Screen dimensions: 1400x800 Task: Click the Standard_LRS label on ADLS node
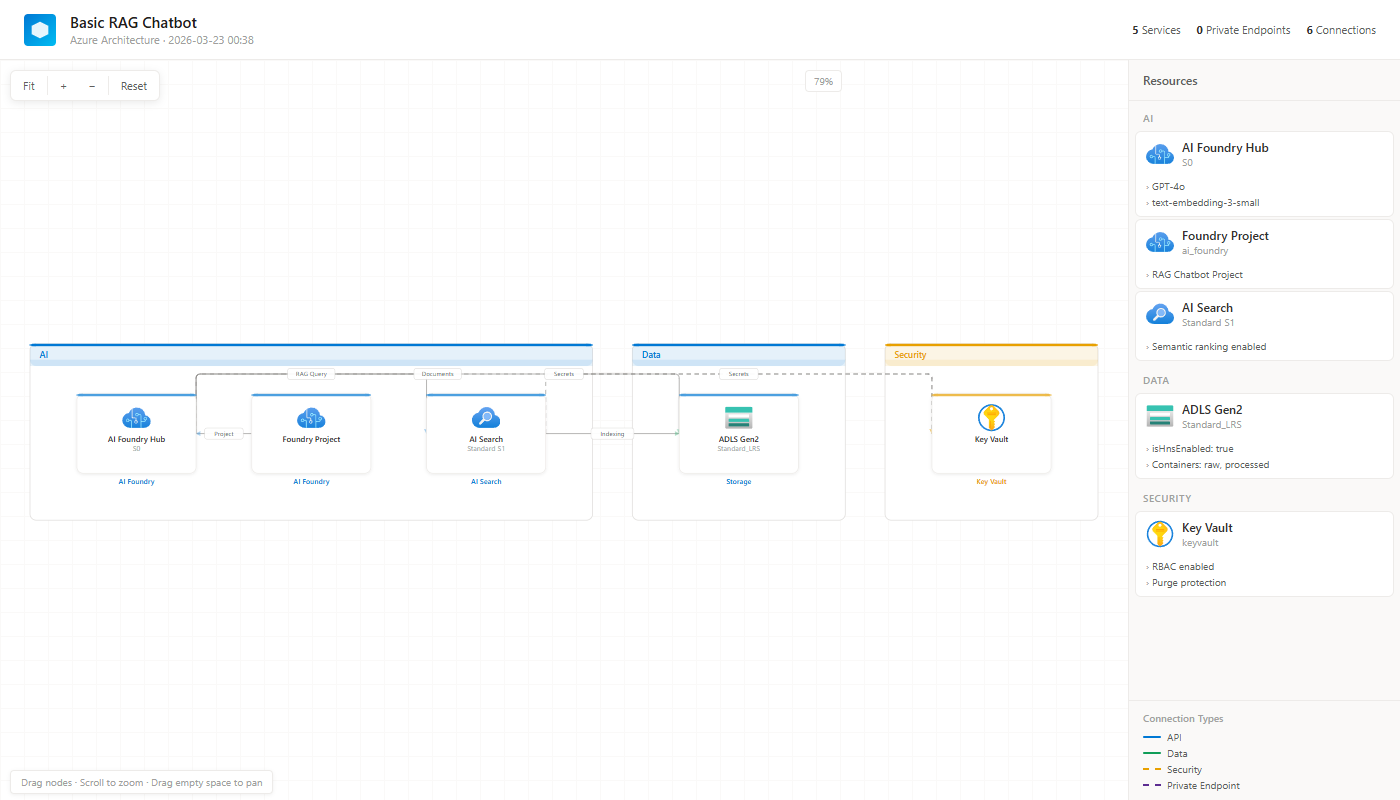click(x=739, y=449)
